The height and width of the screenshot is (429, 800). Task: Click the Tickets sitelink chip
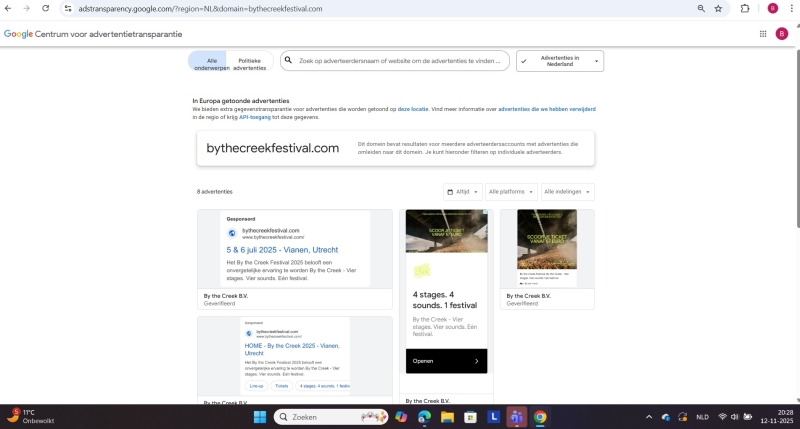click(x=282, y=386)
